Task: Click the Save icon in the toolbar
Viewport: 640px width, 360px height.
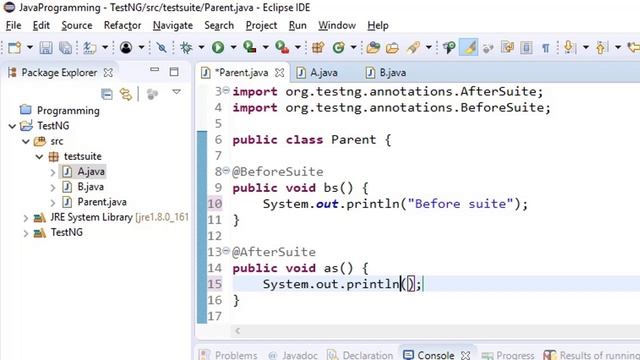Action: click(x=46, y=48)
